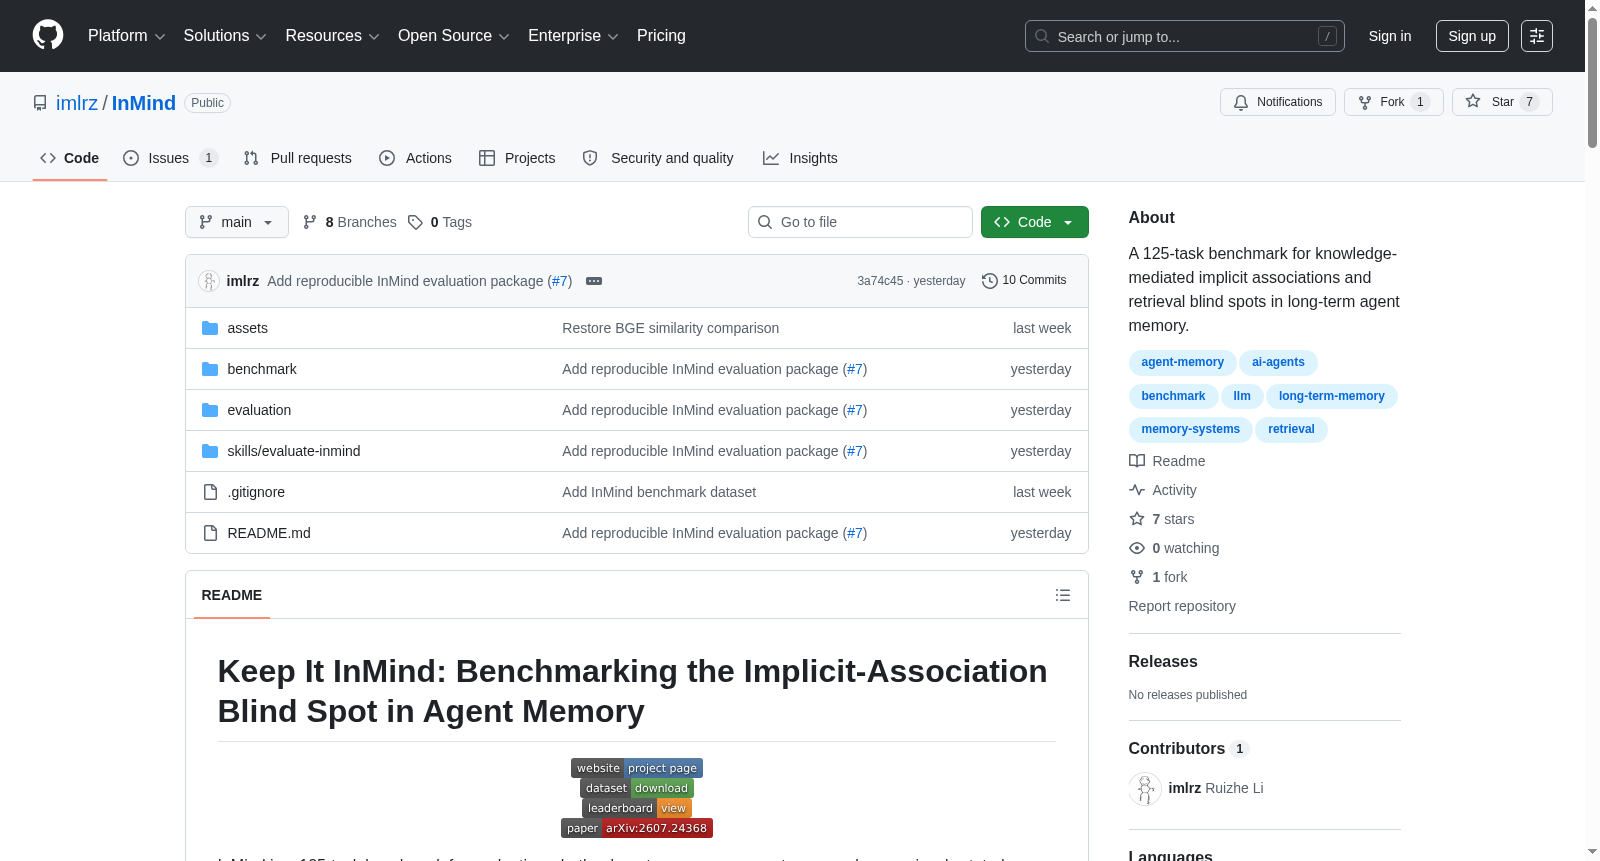This screenshot has height=861, width=1600.
Task: Switch to Security and quality tab
Action: 658,158
